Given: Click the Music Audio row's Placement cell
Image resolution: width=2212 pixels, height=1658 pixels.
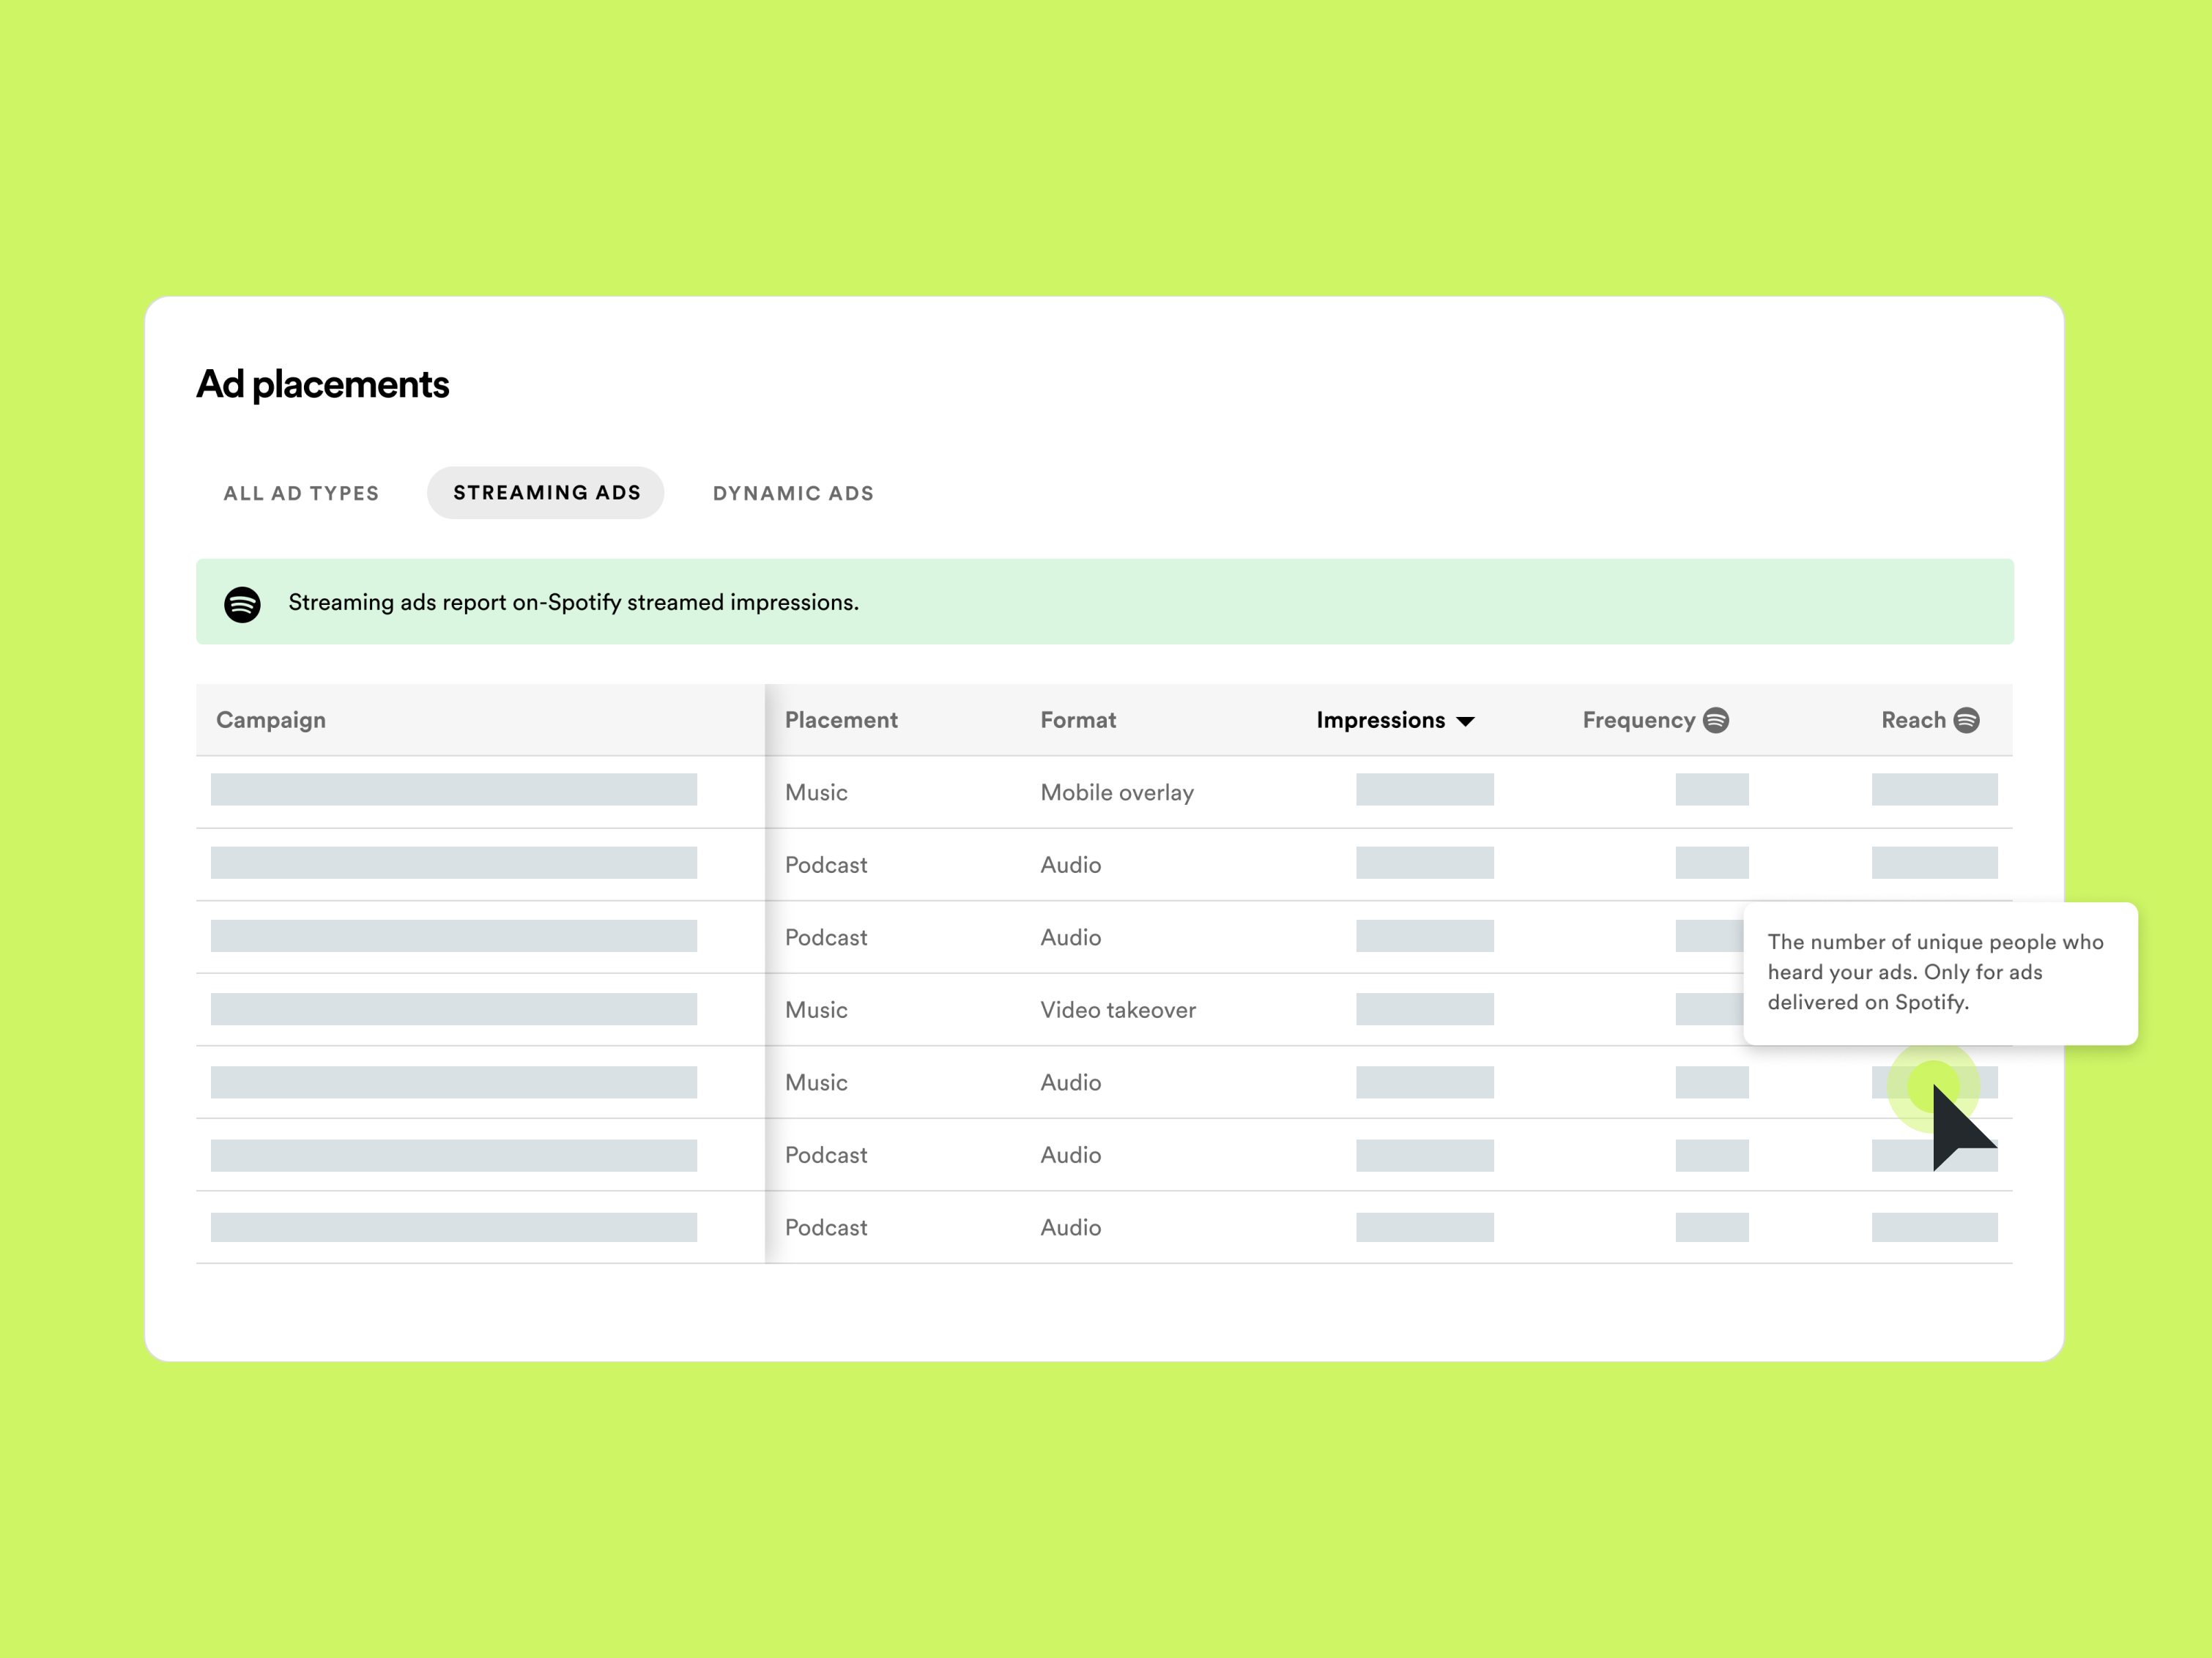Looking at the screenshot, I should (x=816, y=1082).
